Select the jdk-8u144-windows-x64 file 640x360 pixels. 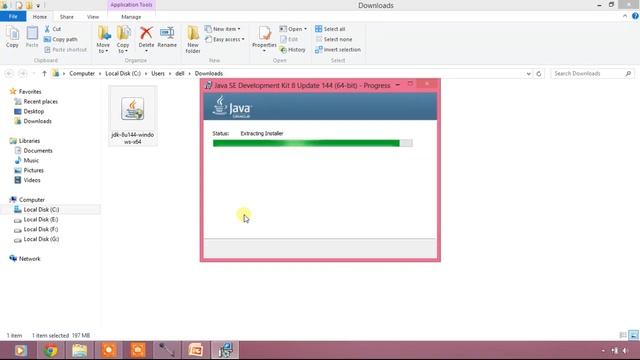pos(133,116)
